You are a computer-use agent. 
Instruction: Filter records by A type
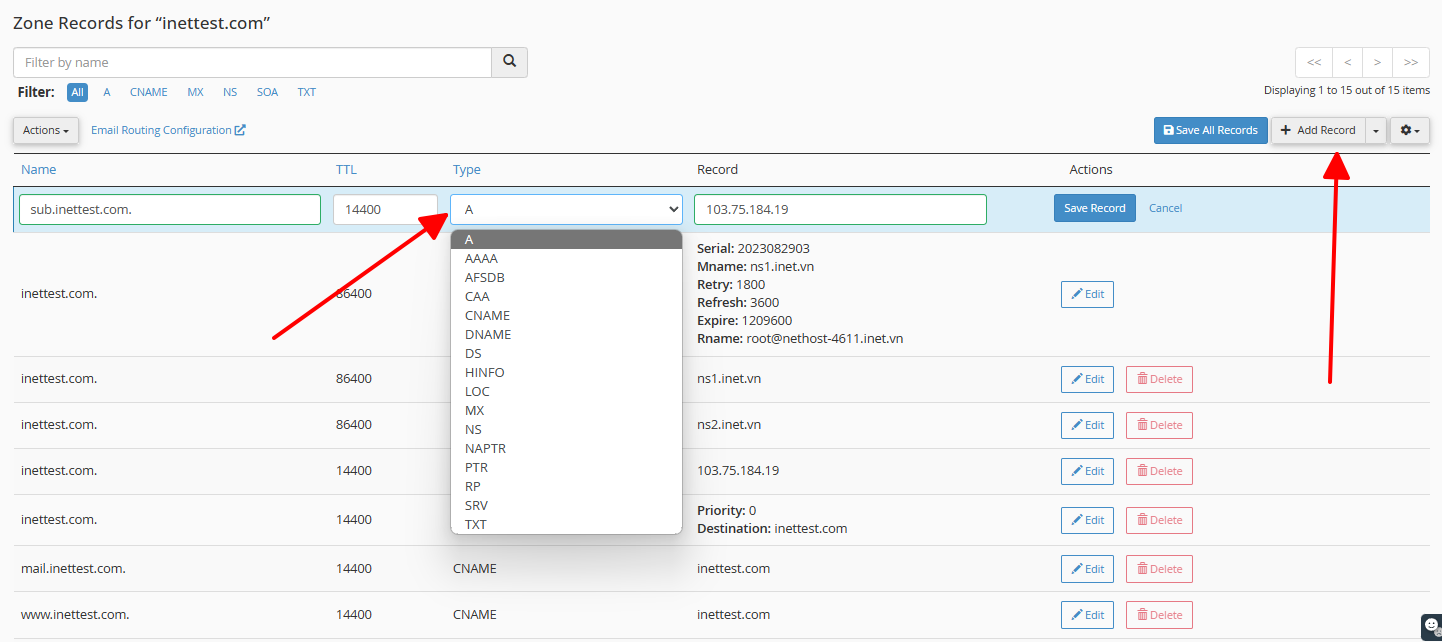[x=107, y=92]
